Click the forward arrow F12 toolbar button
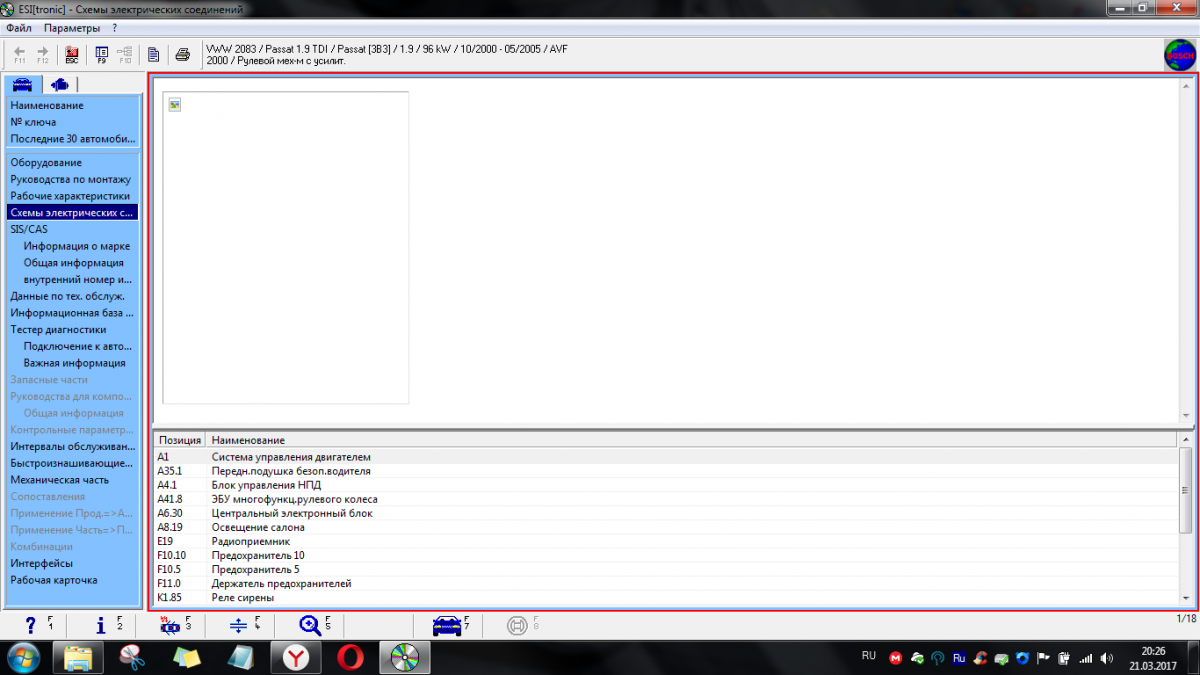 click(x=43, y=54)
